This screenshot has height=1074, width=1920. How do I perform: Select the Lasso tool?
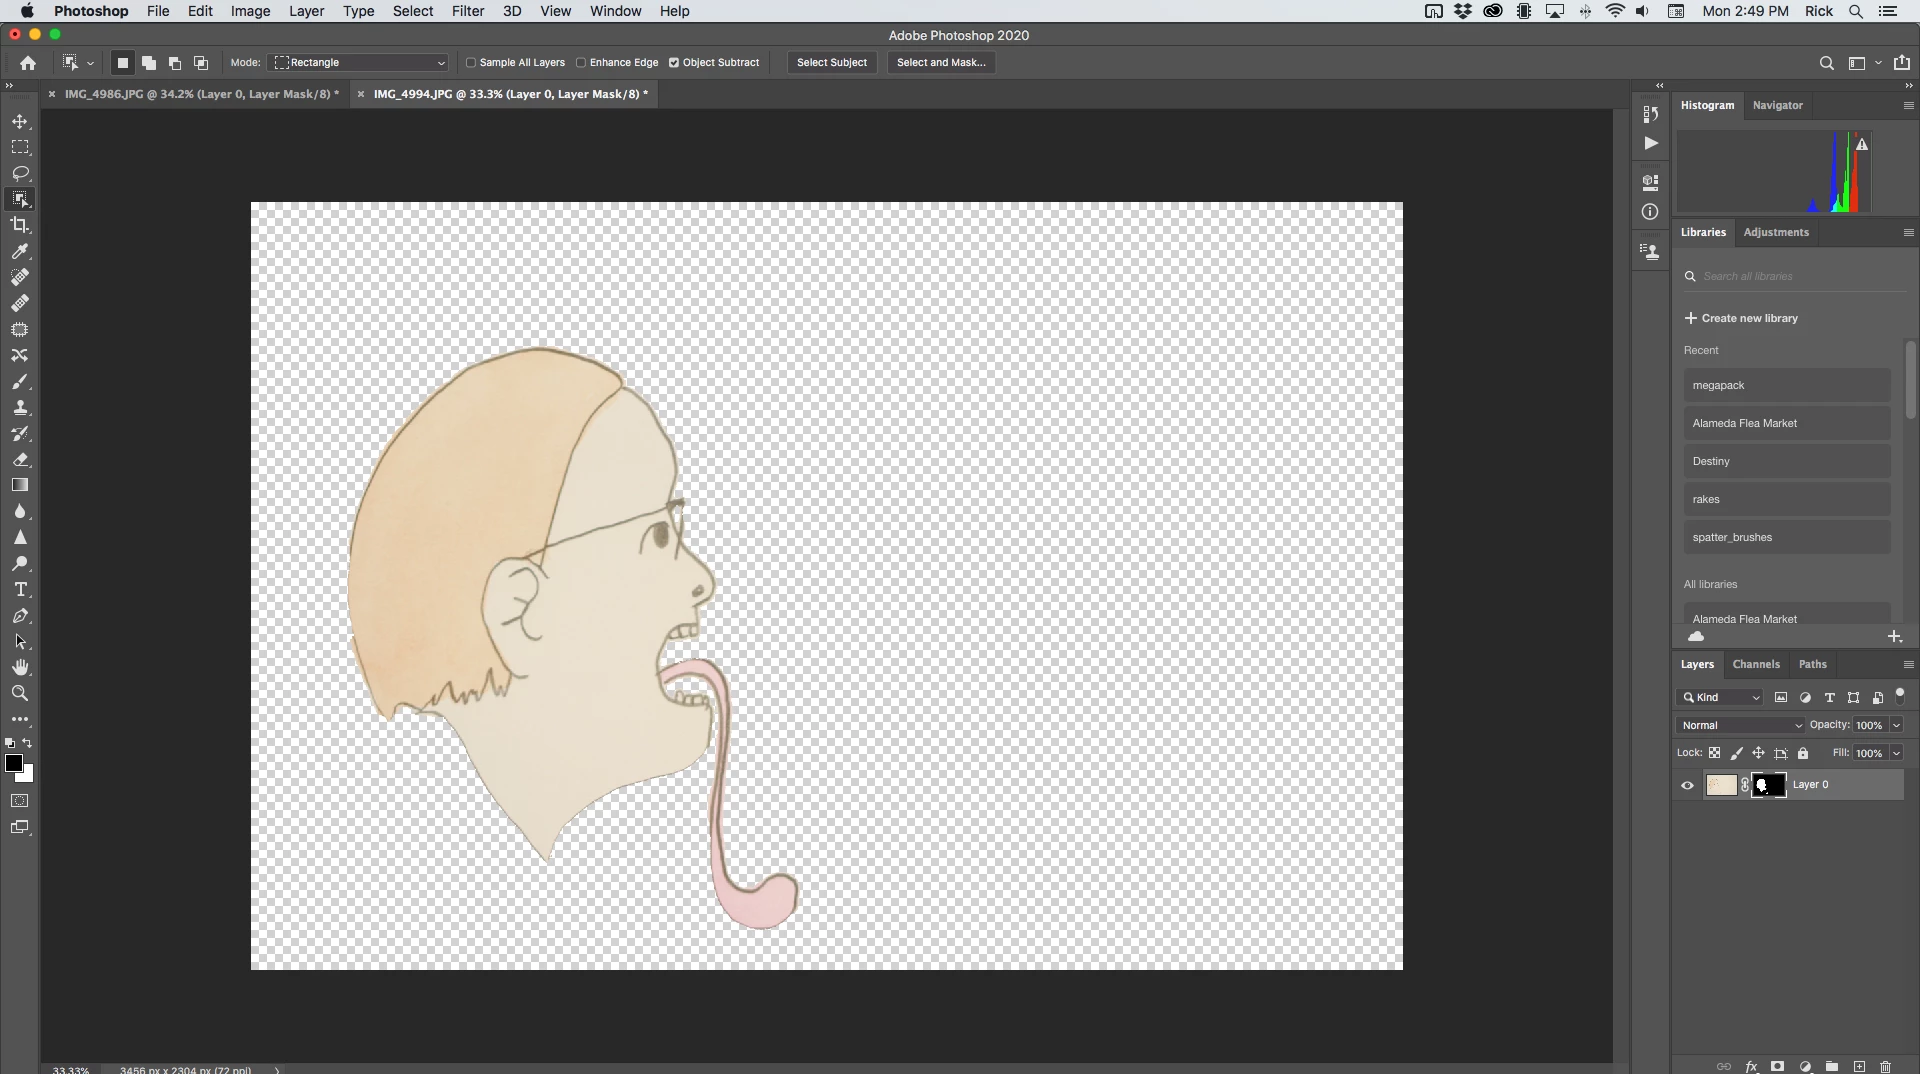20,173
